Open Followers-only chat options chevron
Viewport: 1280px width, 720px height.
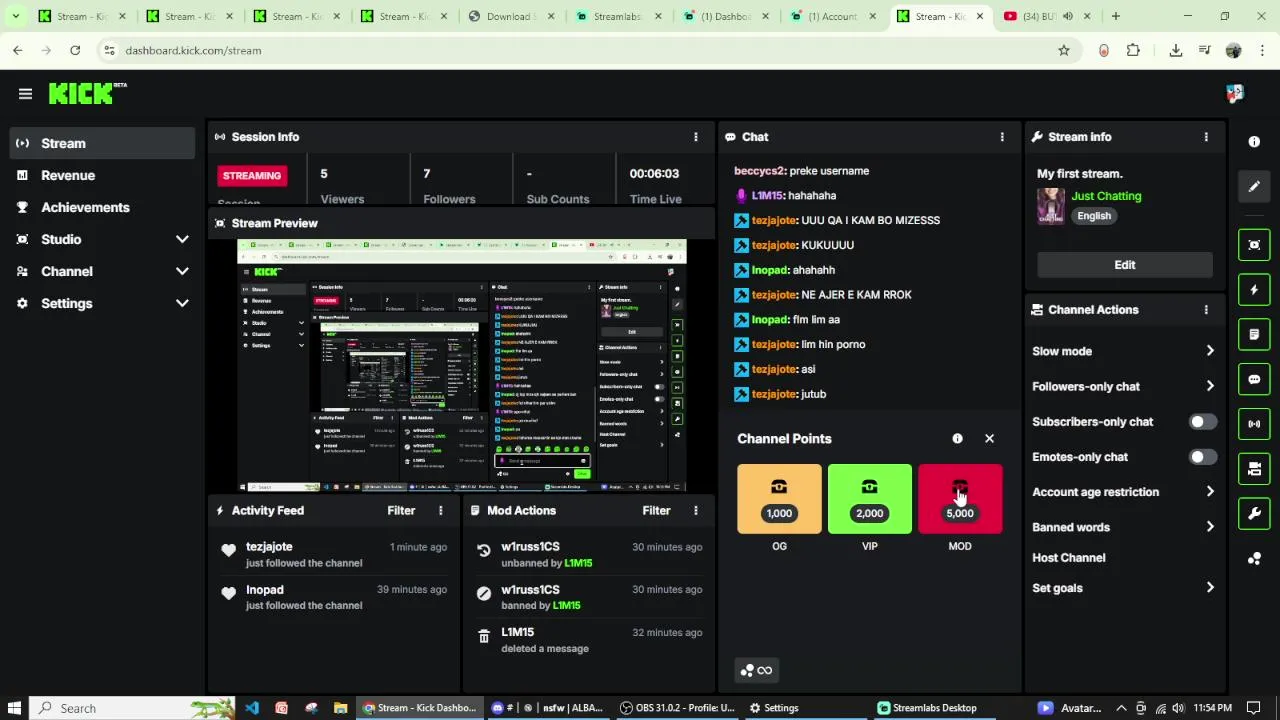(x=1210, y=386)
